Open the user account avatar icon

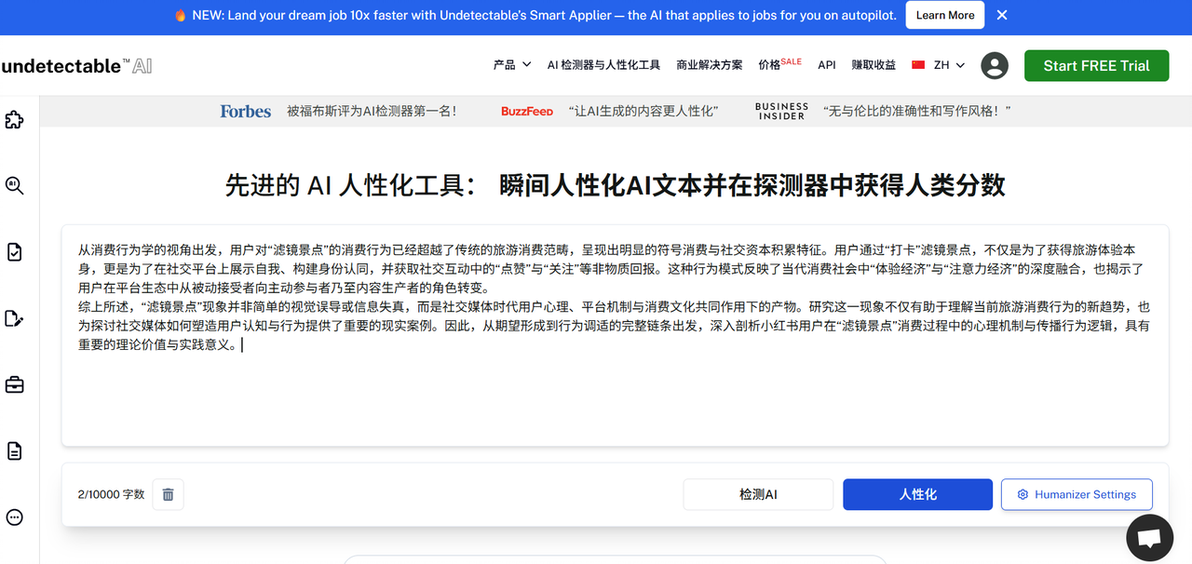pos(994,65)
